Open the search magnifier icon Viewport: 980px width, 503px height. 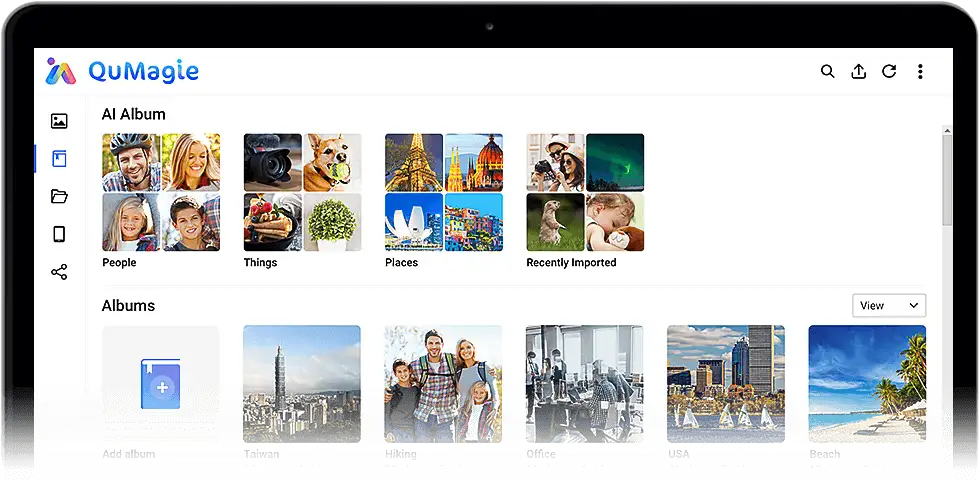[828, 71]
